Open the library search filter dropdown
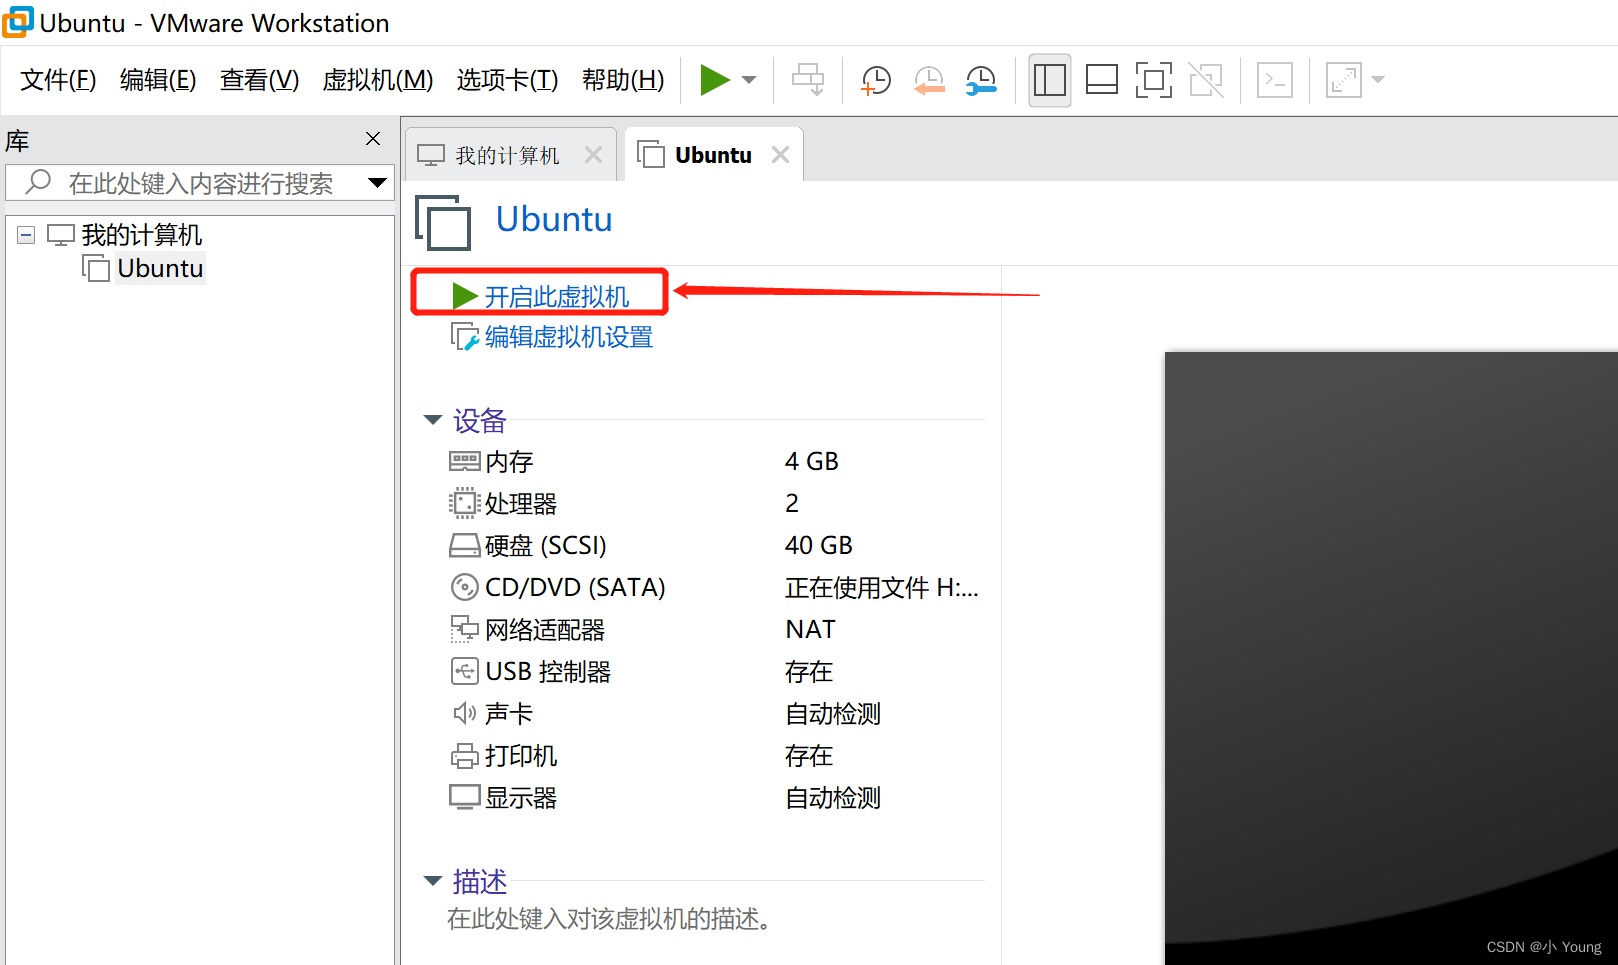This screenshot has width=1618, height=965. tap(377, 183)
